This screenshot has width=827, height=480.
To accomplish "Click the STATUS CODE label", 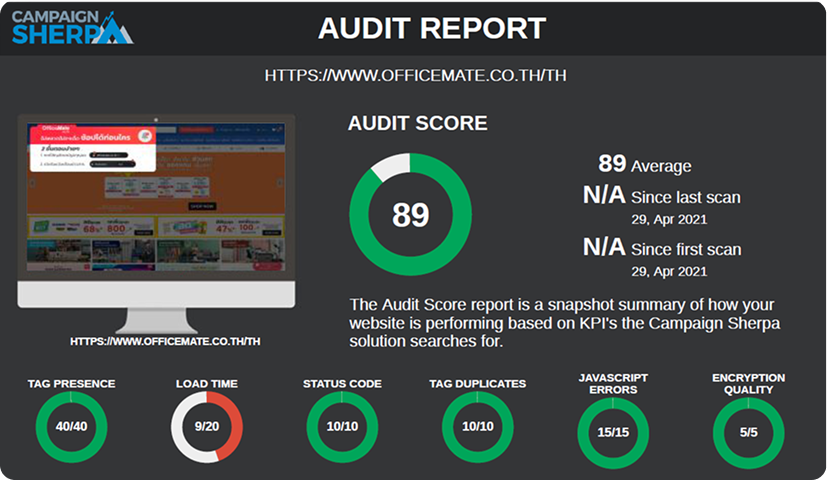I will click(x=342, y=383).
